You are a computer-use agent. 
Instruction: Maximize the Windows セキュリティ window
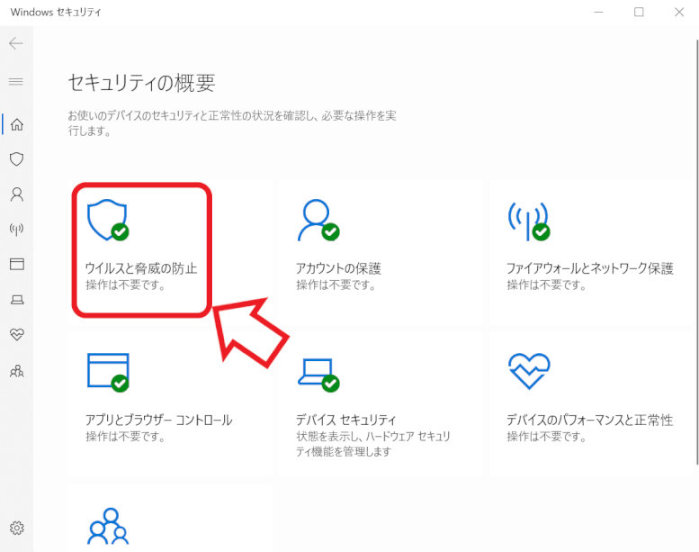pyautogui.click(x=639, y=12)
